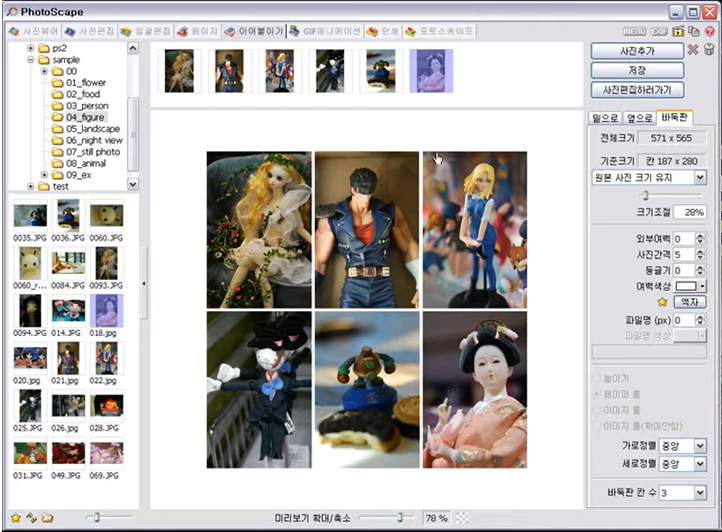
Task: Select the 이미지 풀(확대안함) radio option
Action: coord(598,426)
